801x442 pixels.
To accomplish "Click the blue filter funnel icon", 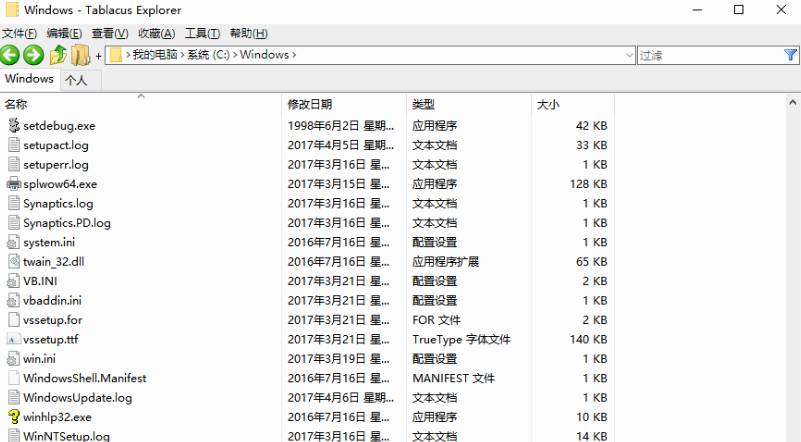I will (x=790, y=55).
